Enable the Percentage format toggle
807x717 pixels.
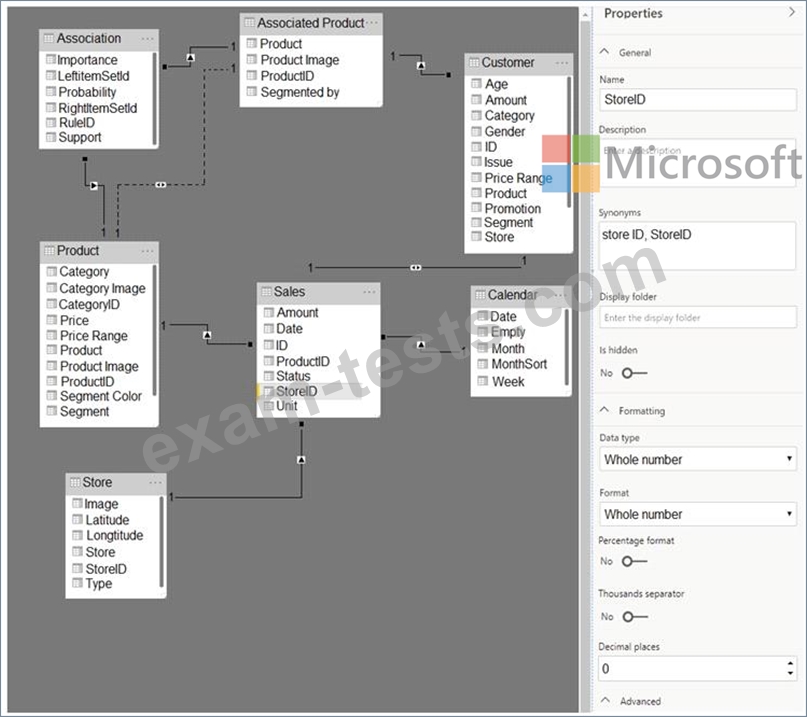pyautogui.click(x=634, y=561)
